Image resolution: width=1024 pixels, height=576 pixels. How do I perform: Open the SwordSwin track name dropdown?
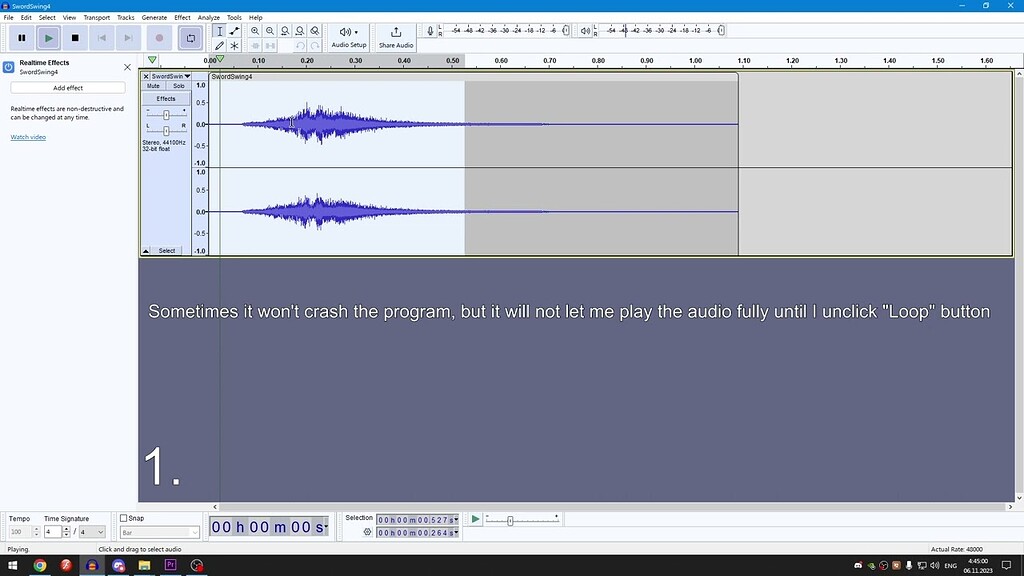(x=171, y=76)
